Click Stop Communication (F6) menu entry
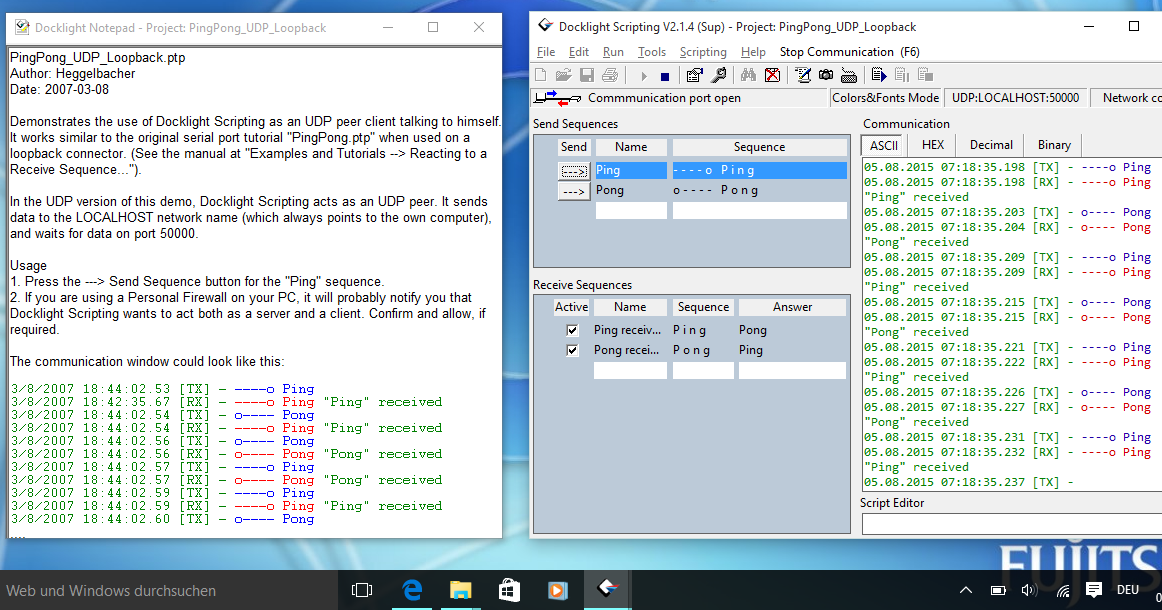Screen dimensions: 1162x610 [x=849, y=52]
